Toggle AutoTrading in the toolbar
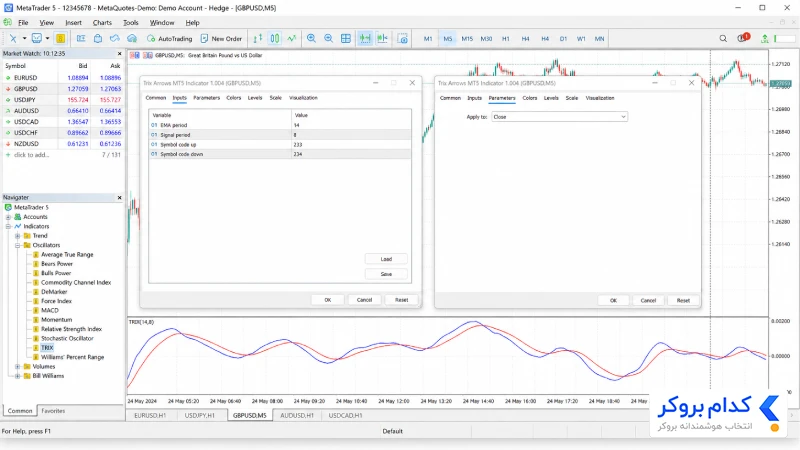 (169, 39)
